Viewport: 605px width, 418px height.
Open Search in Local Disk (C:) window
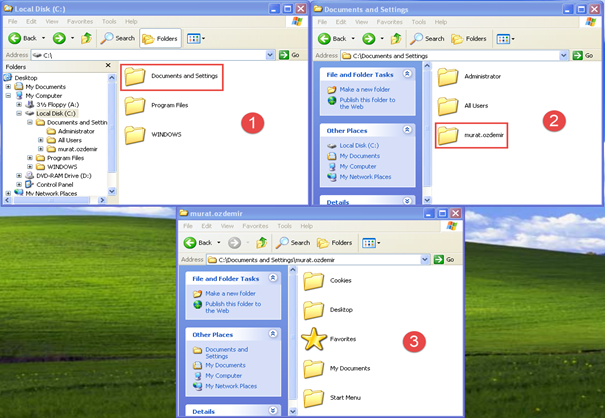(118, 38)
